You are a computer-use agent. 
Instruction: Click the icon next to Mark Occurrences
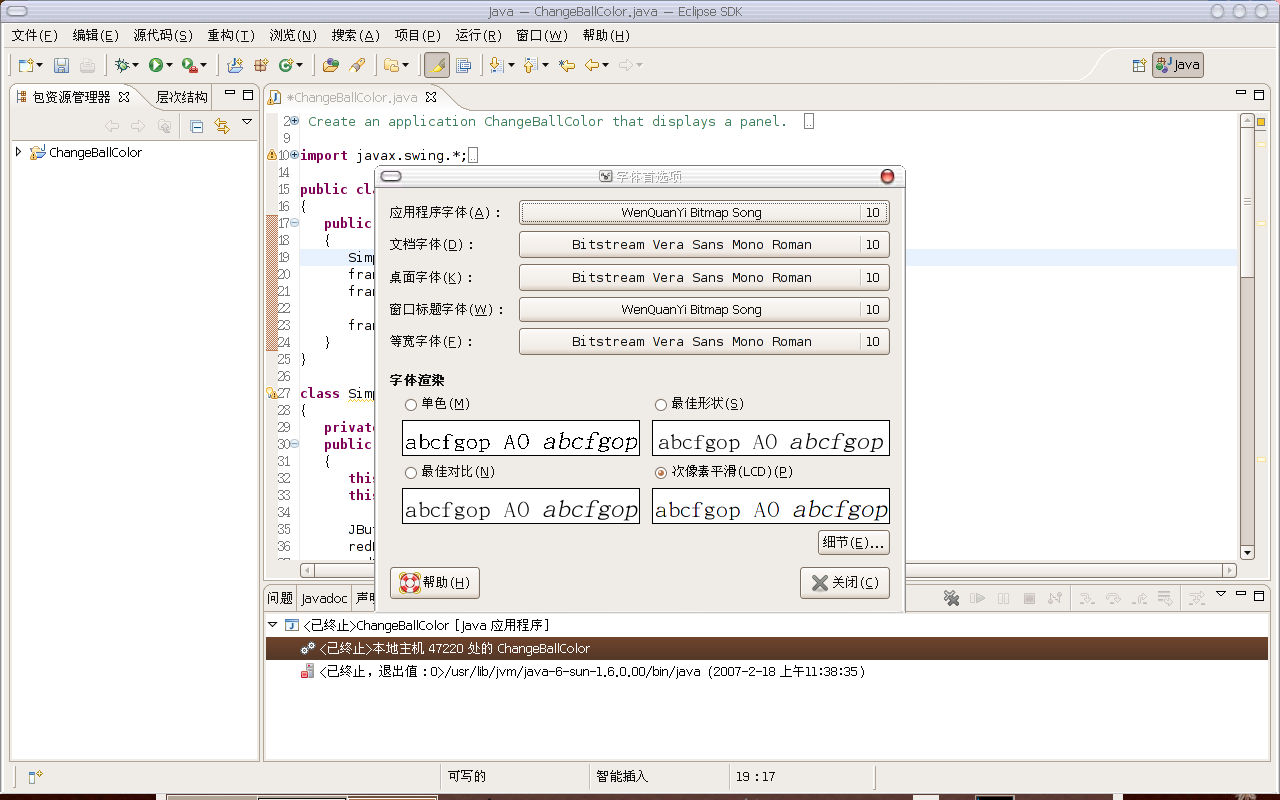464,65
